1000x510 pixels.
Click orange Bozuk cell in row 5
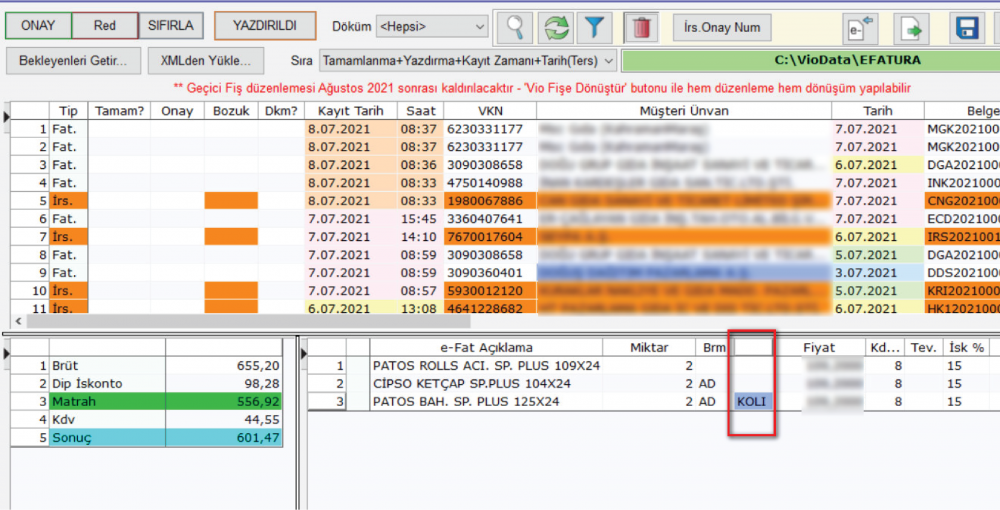(x=230, y=201)
